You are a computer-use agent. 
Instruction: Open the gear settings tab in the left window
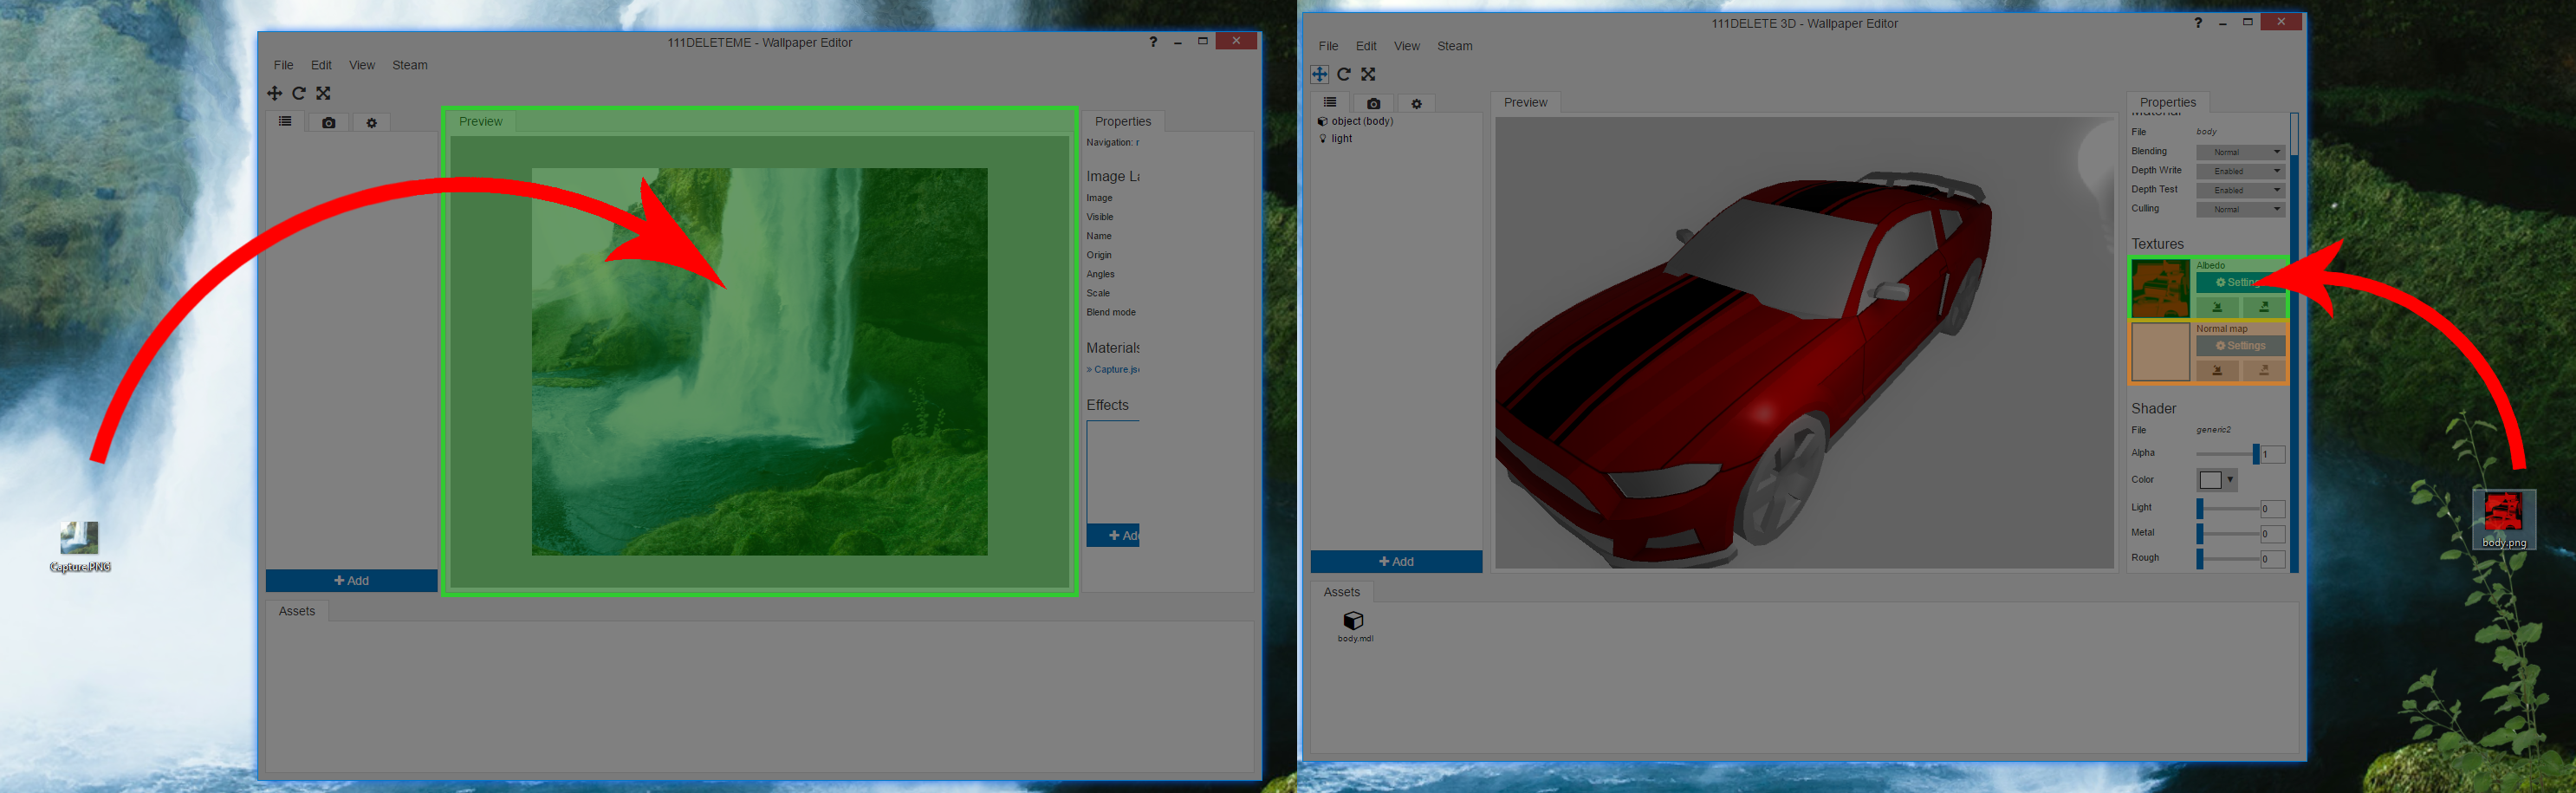[x=372, y=123]
